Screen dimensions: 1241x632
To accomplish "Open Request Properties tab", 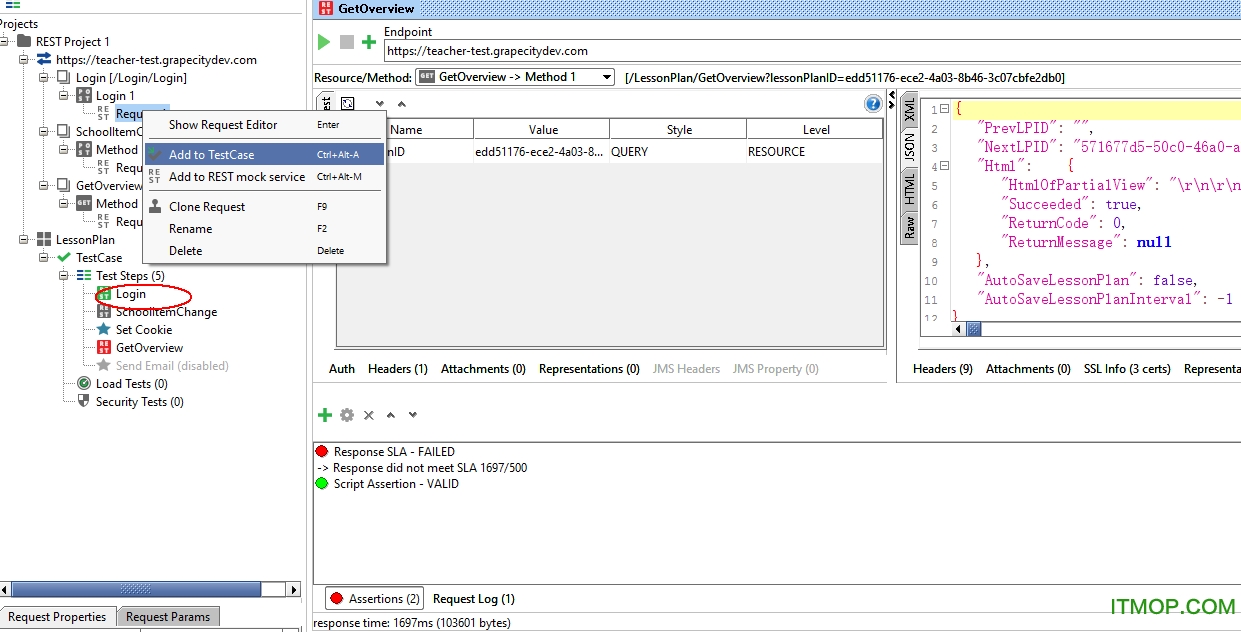I will coord(57,617).
